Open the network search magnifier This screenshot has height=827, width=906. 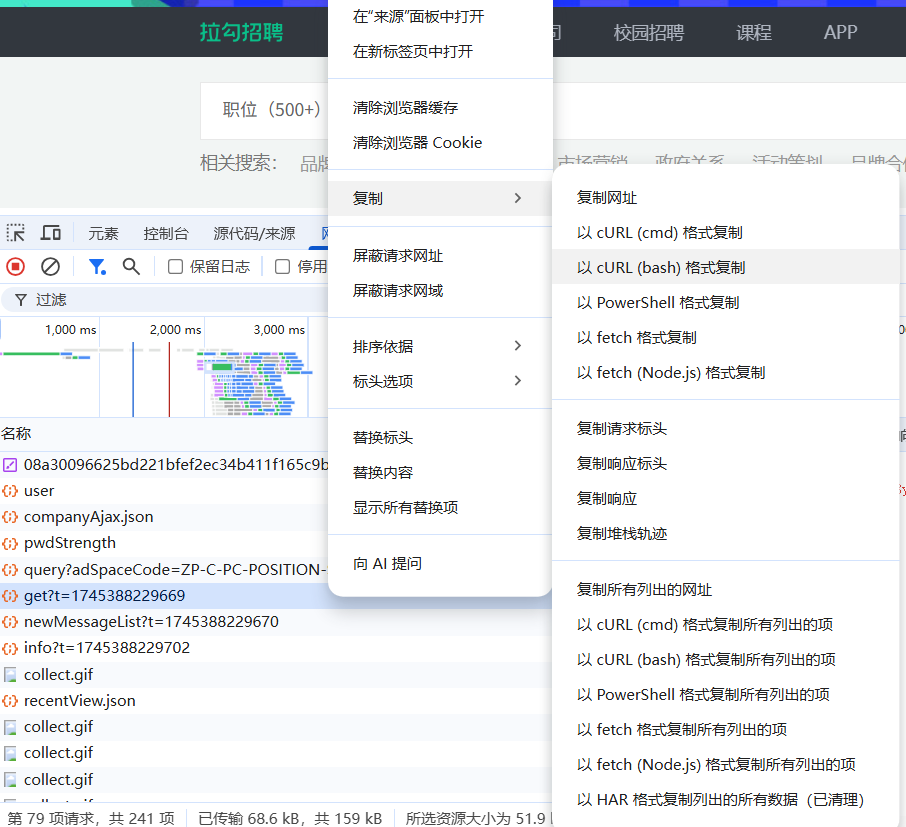[x=131, y=266]
